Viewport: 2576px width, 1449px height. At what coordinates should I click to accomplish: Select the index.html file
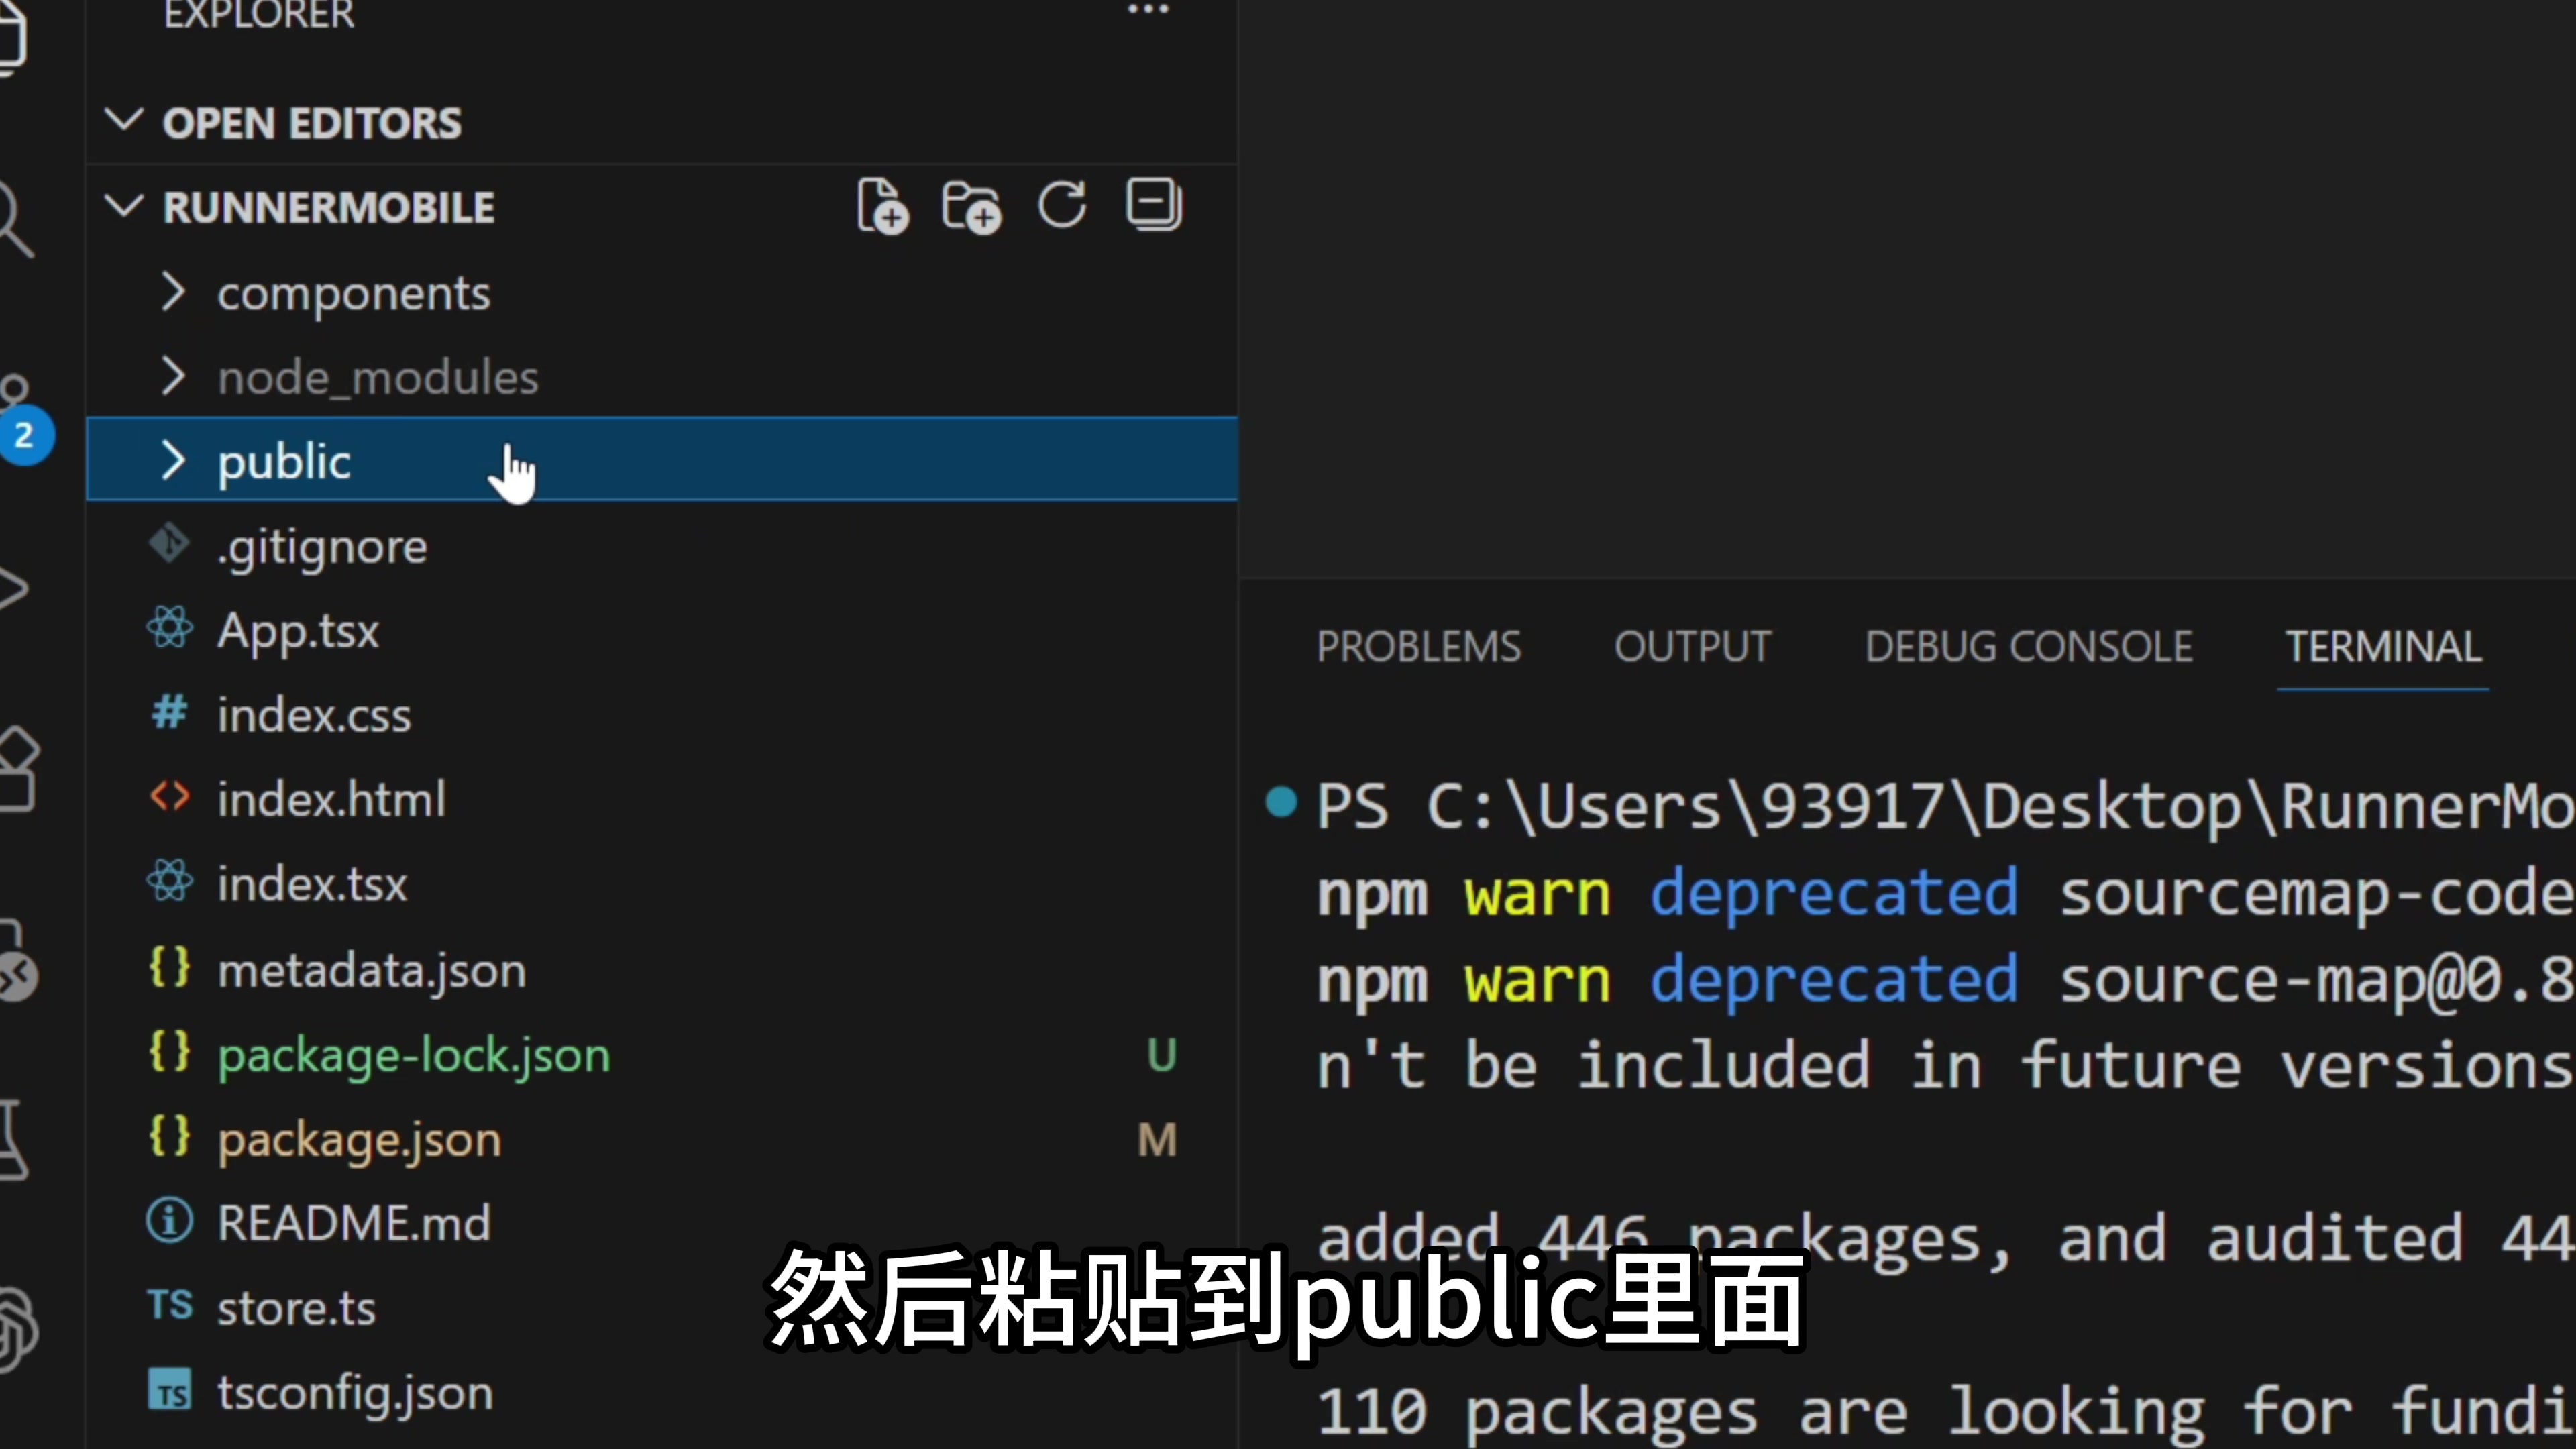(331, 800)
